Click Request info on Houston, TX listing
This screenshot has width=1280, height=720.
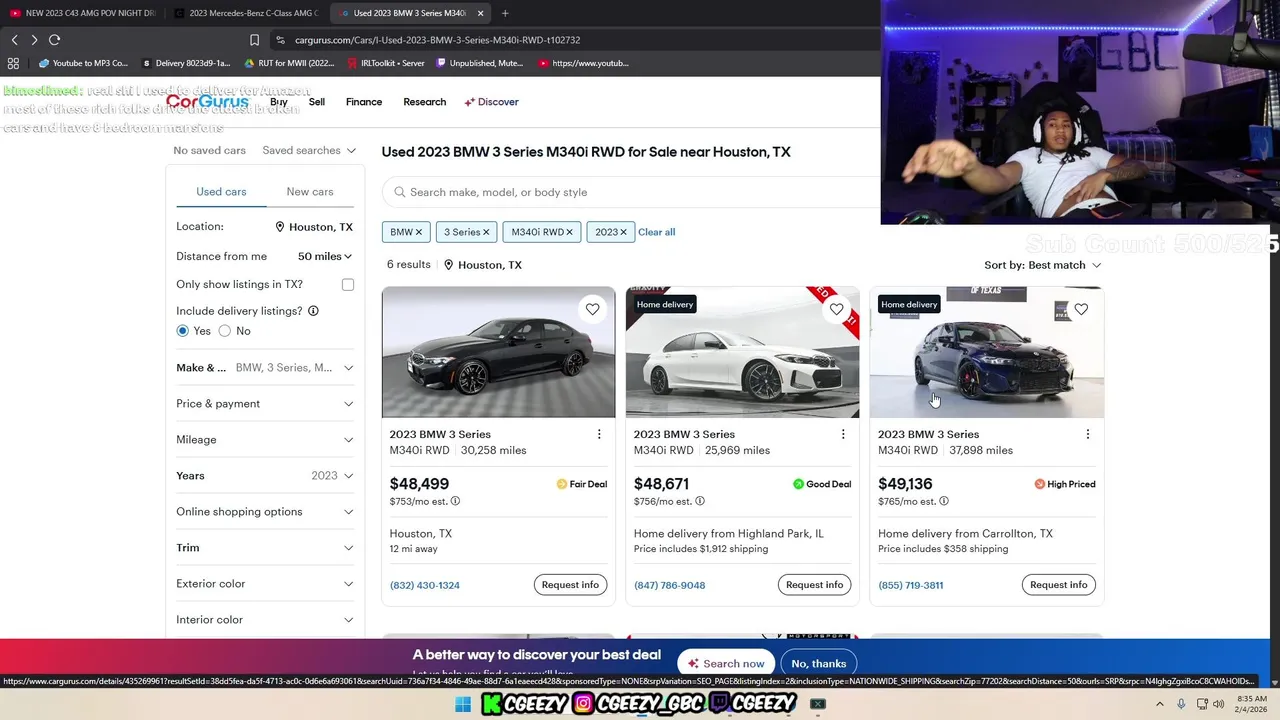click(570, 585)
